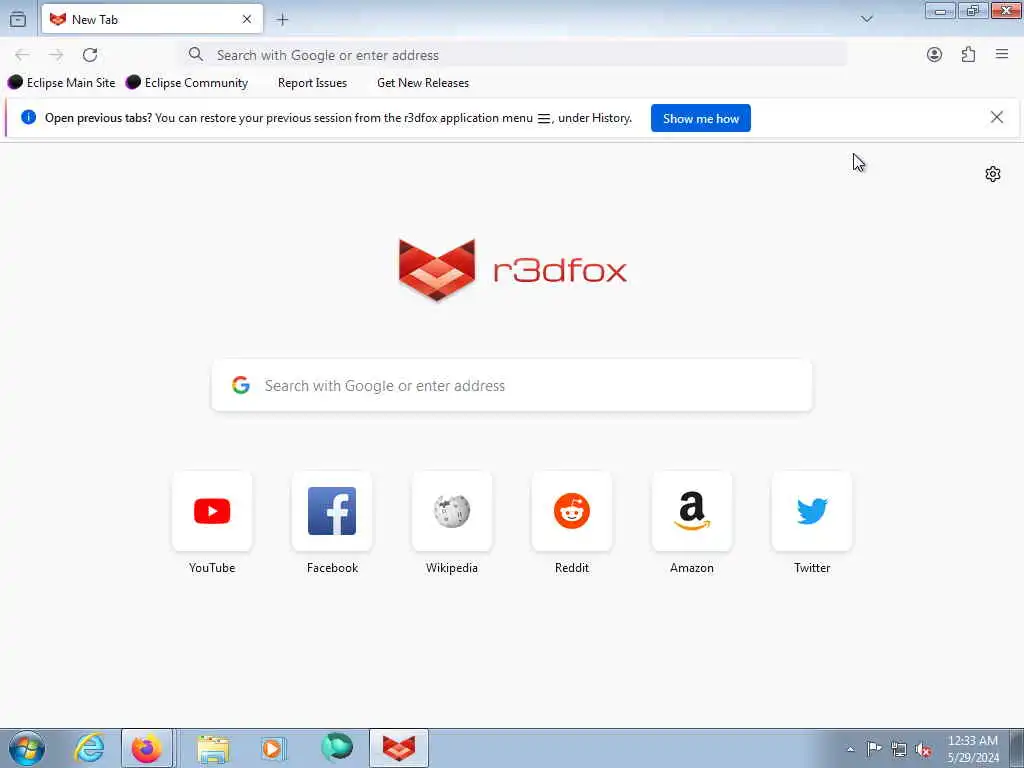The width and height of the screenshot is (1024, 768).
Task: Open the Amazon shortcut tile
Action: [692, 511]
